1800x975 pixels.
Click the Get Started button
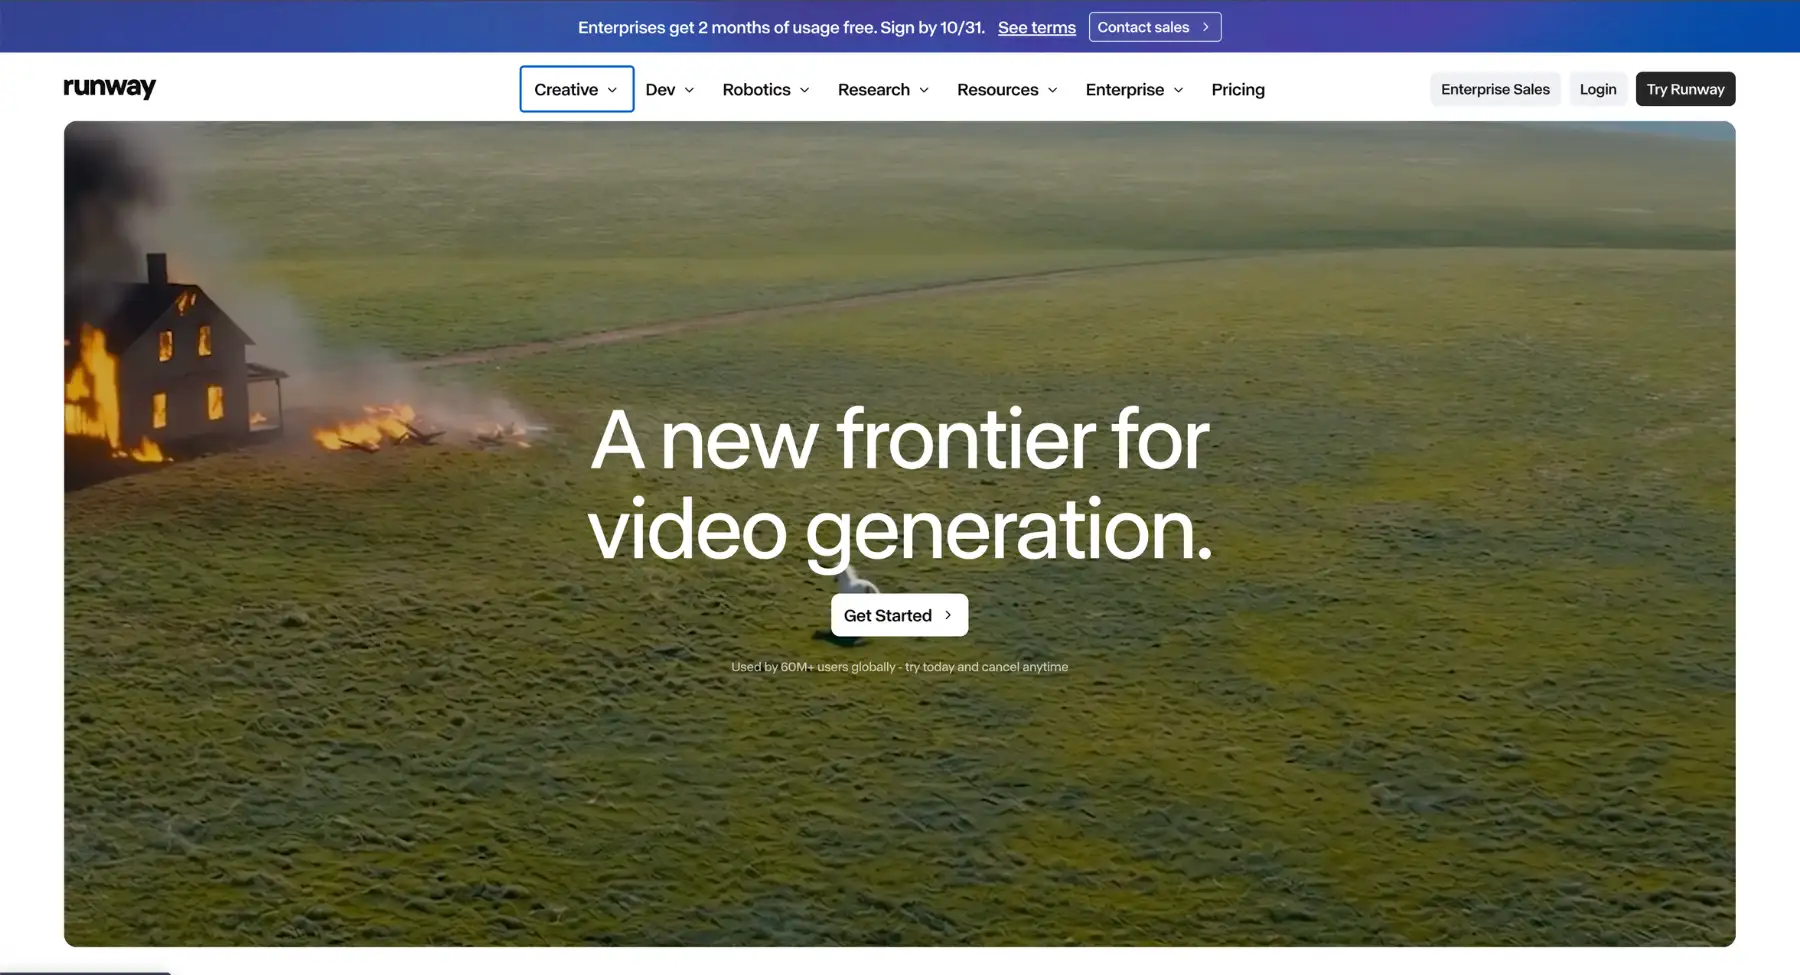point(899,615)
